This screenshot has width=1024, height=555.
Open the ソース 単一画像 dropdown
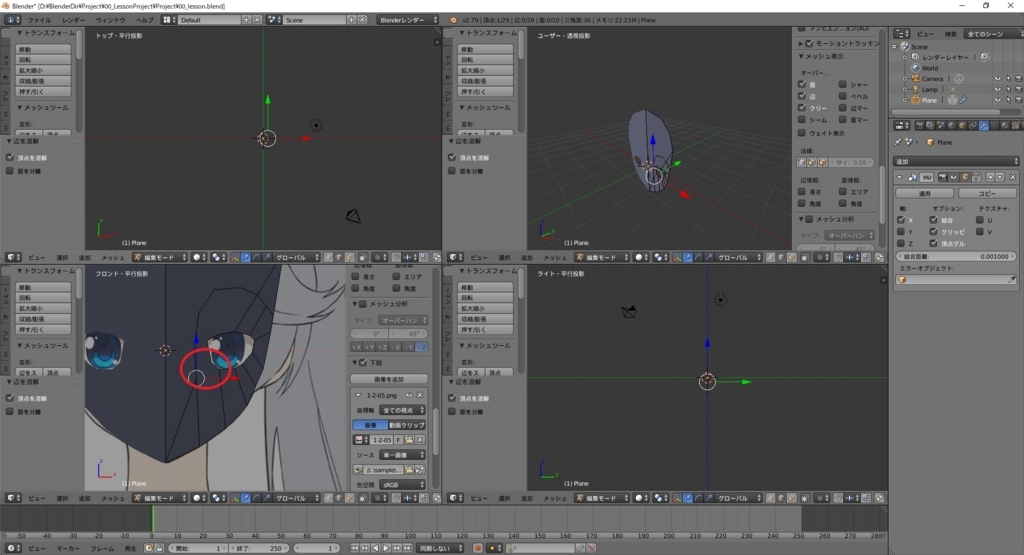click(x=402, y=455)
